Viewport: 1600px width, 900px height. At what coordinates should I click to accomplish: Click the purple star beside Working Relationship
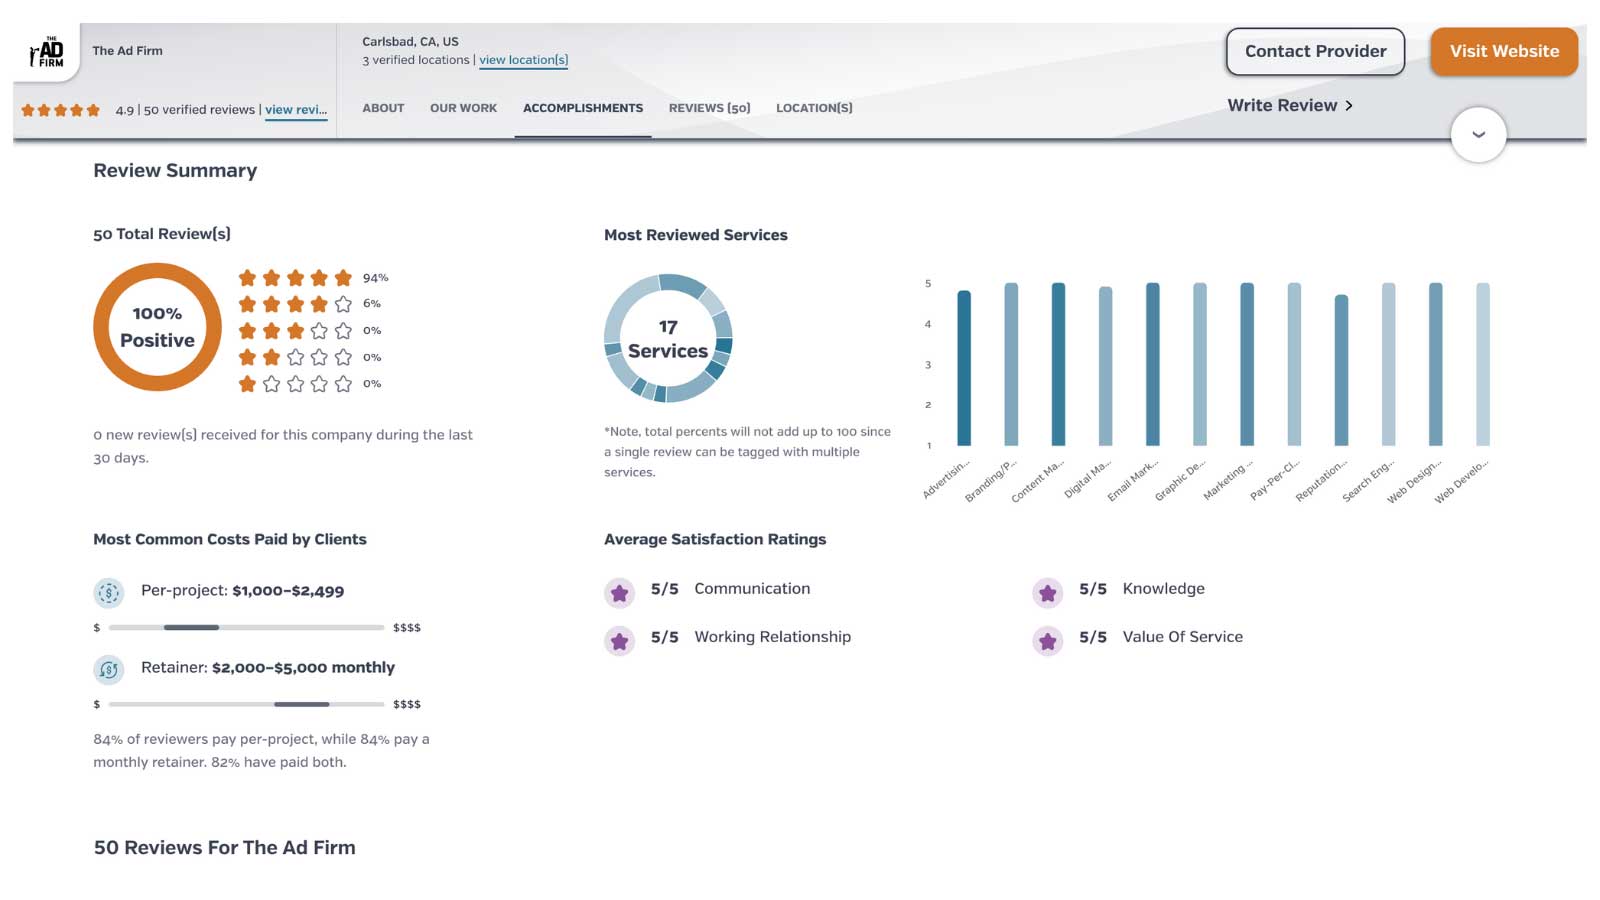[x=620, y=640]
